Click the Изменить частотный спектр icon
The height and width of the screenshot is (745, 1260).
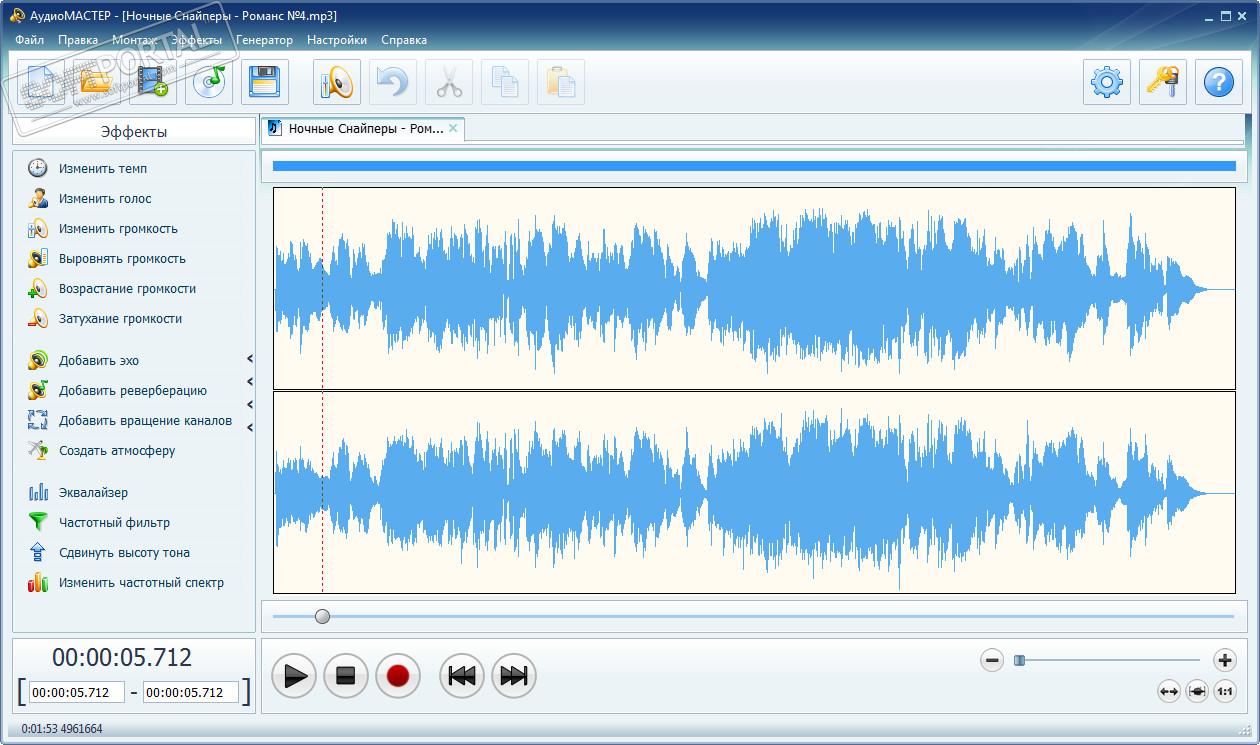click(x=38, y=582)
